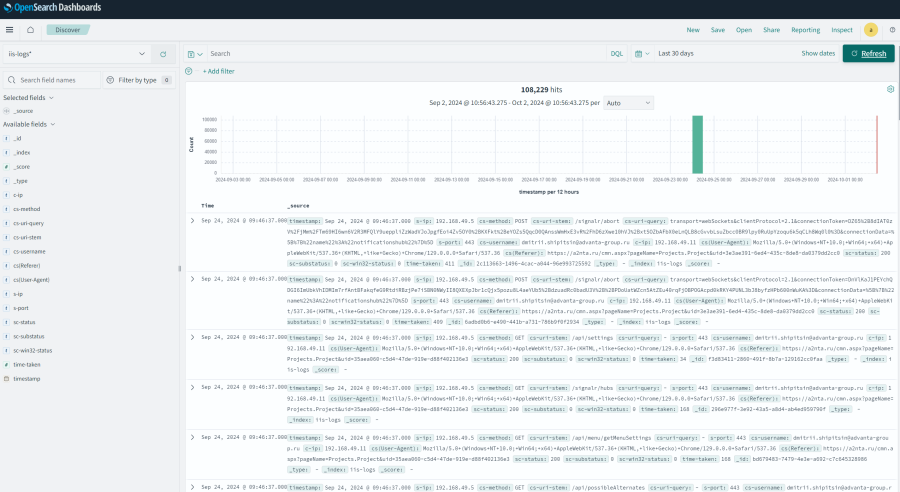Click the time-taken number field icon

click(6, 365)
